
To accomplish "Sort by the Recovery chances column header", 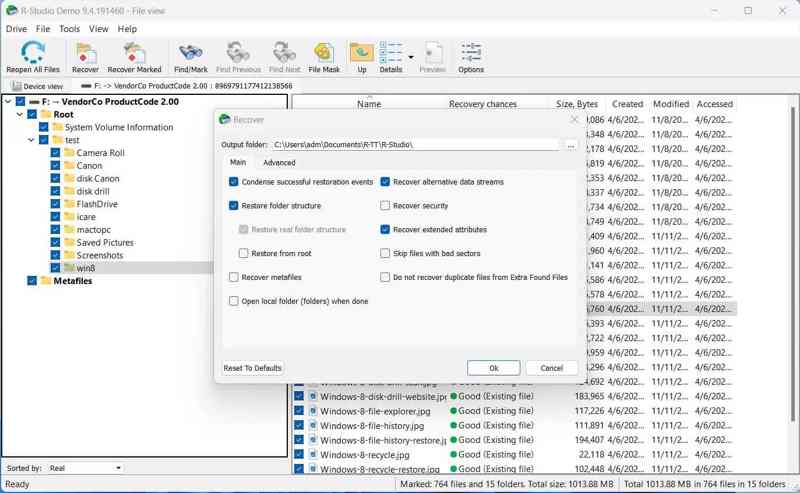I will (x=483, y=104).
